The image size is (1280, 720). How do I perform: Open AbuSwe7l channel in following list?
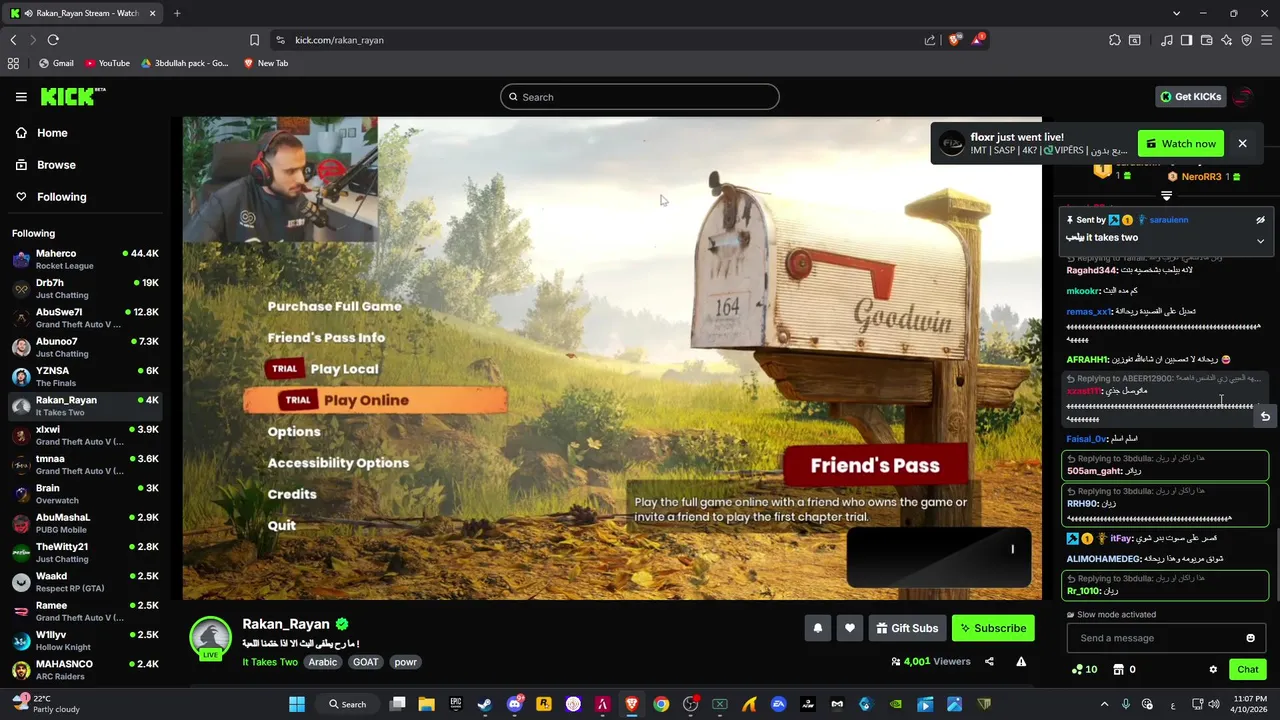(85, 318)
